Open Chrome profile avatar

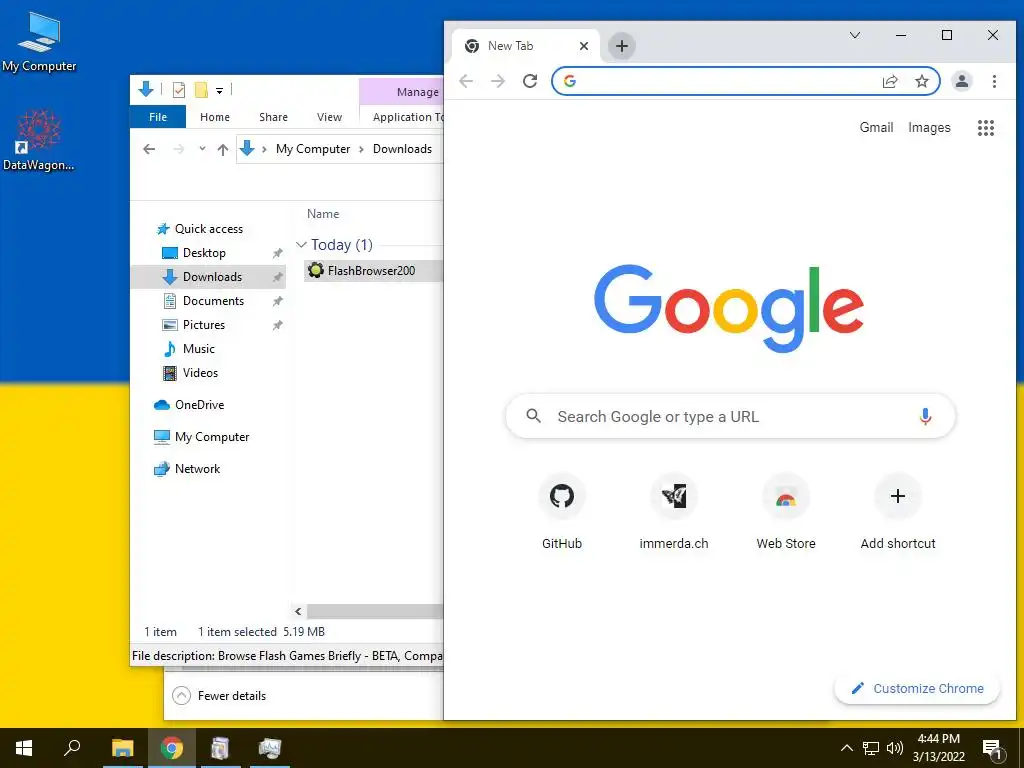tap(962, 81)
